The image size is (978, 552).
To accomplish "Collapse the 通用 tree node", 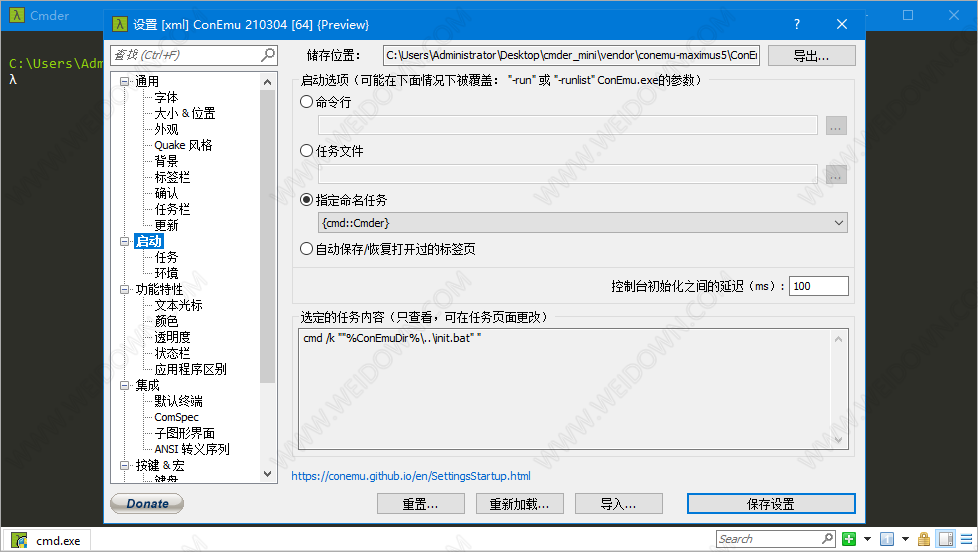I will 125,81.
